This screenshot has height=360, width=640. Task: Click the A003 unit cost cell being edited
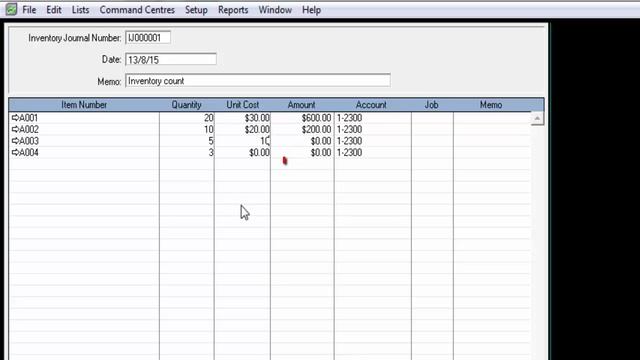[x=242, y=141]
